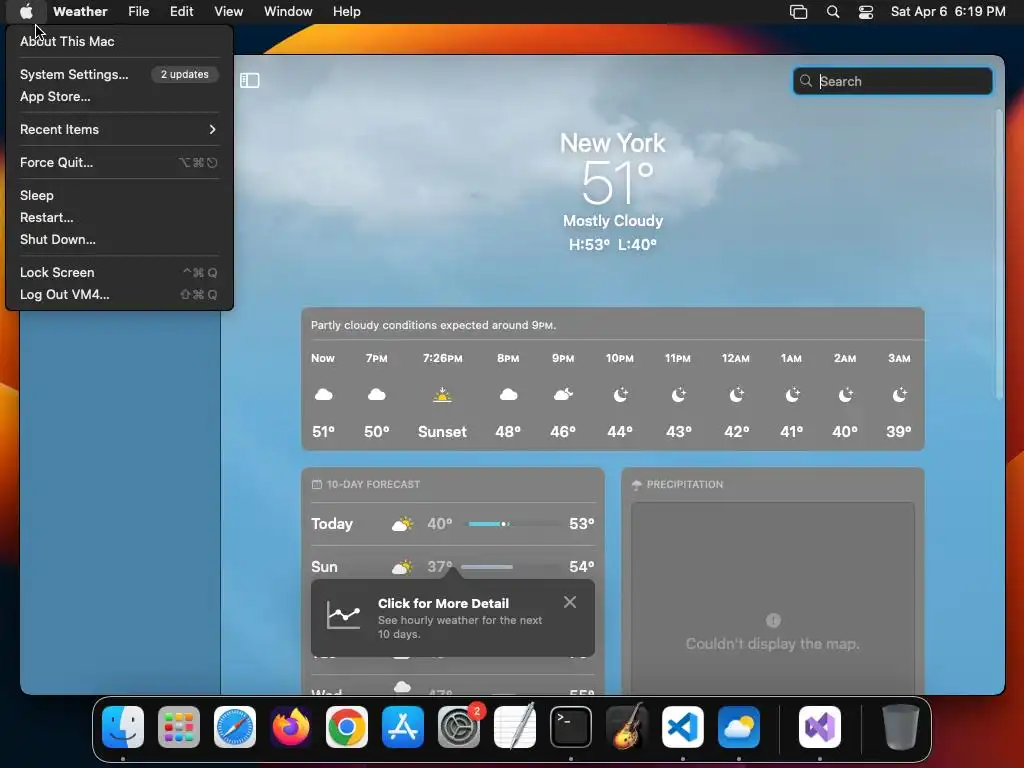Select Force Quit… from the menu
This screenshot has height=768, width=1024.
120,163
